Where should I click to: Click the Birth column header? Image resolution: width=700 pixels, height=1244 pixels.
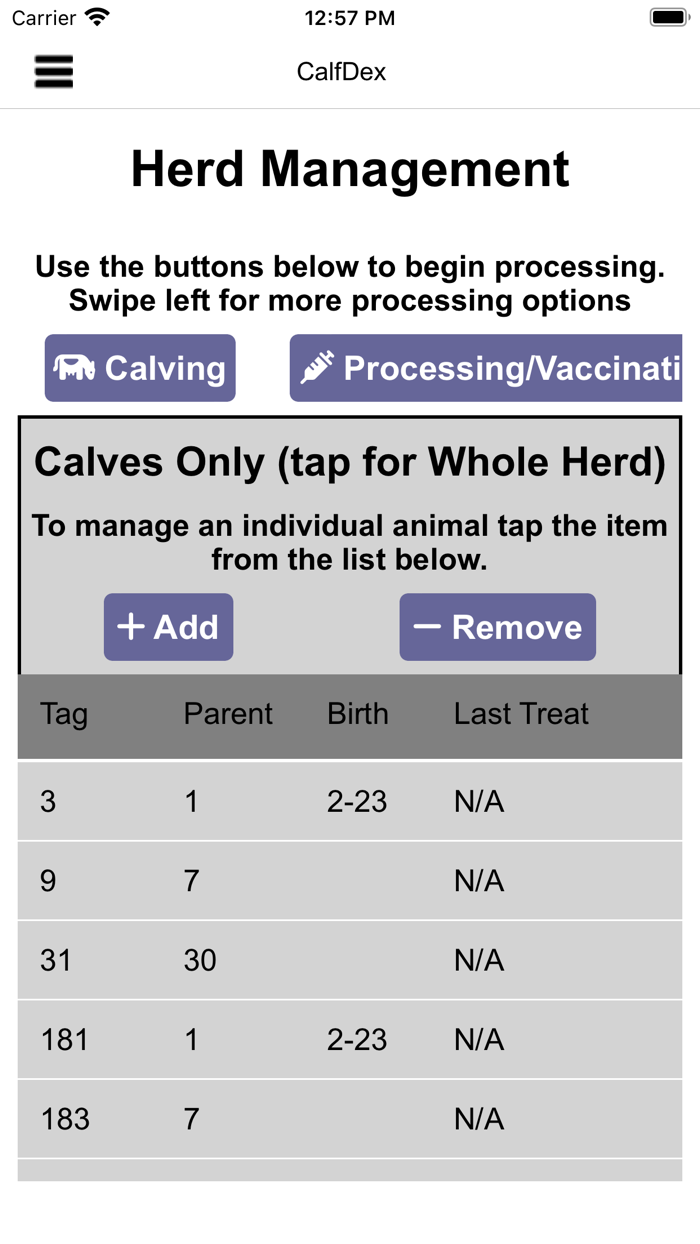click(x=358, y=713)
